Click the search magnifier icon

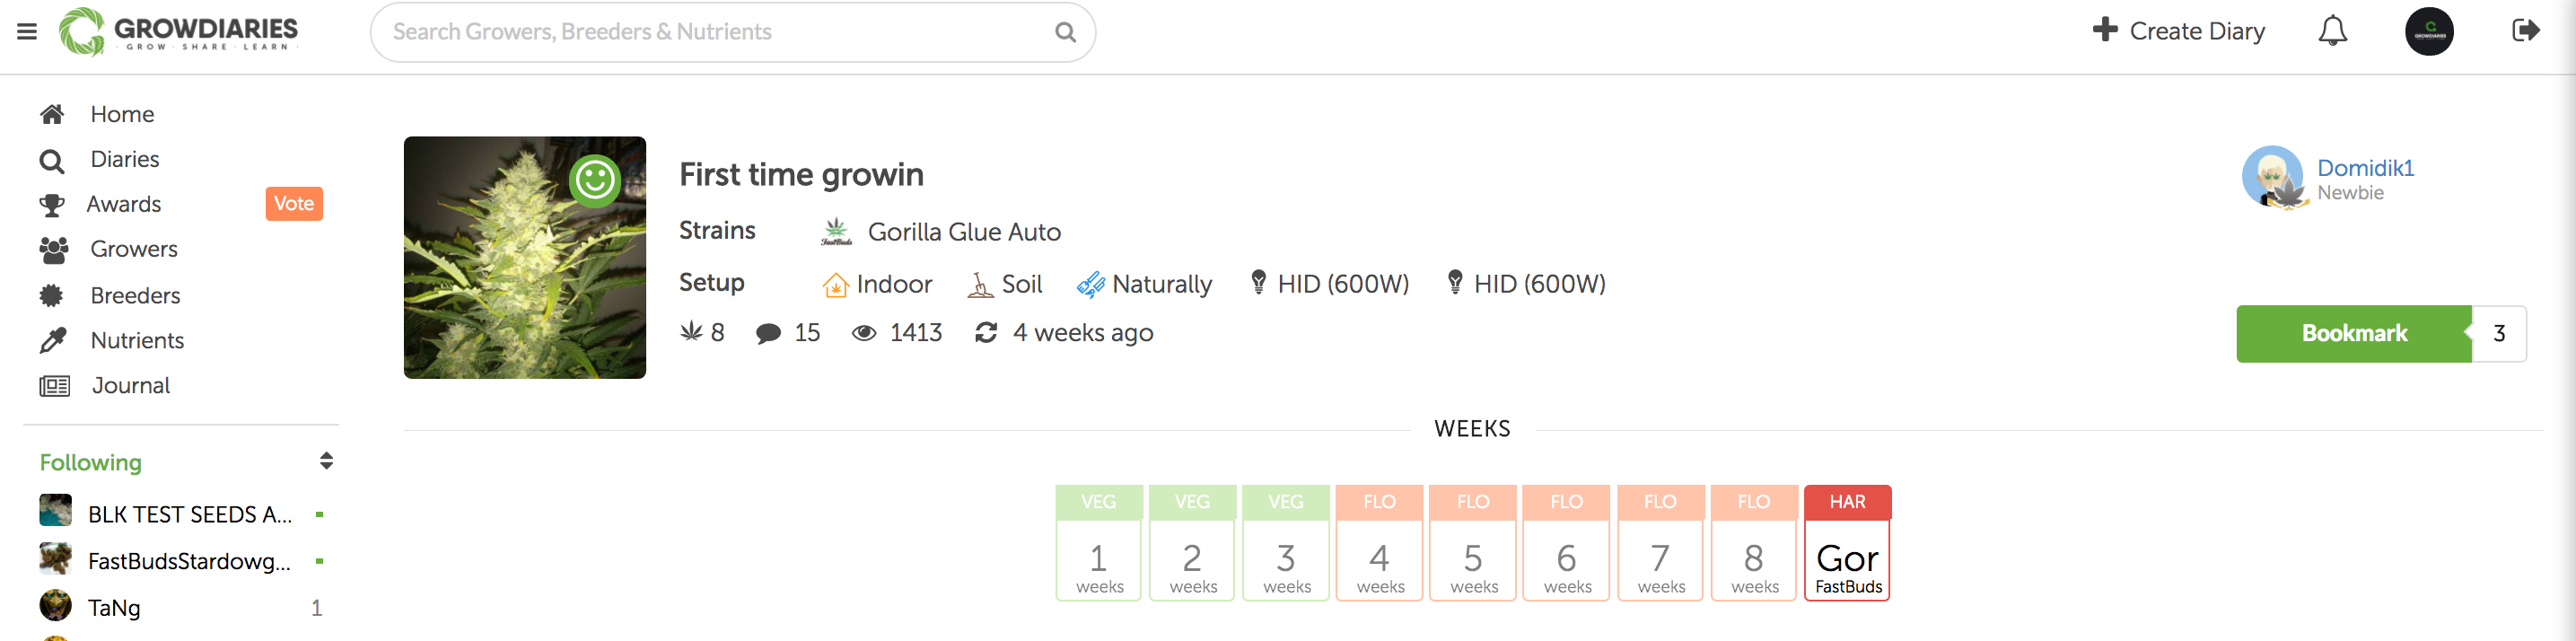pyautogui.click(x=1065, y=33)
